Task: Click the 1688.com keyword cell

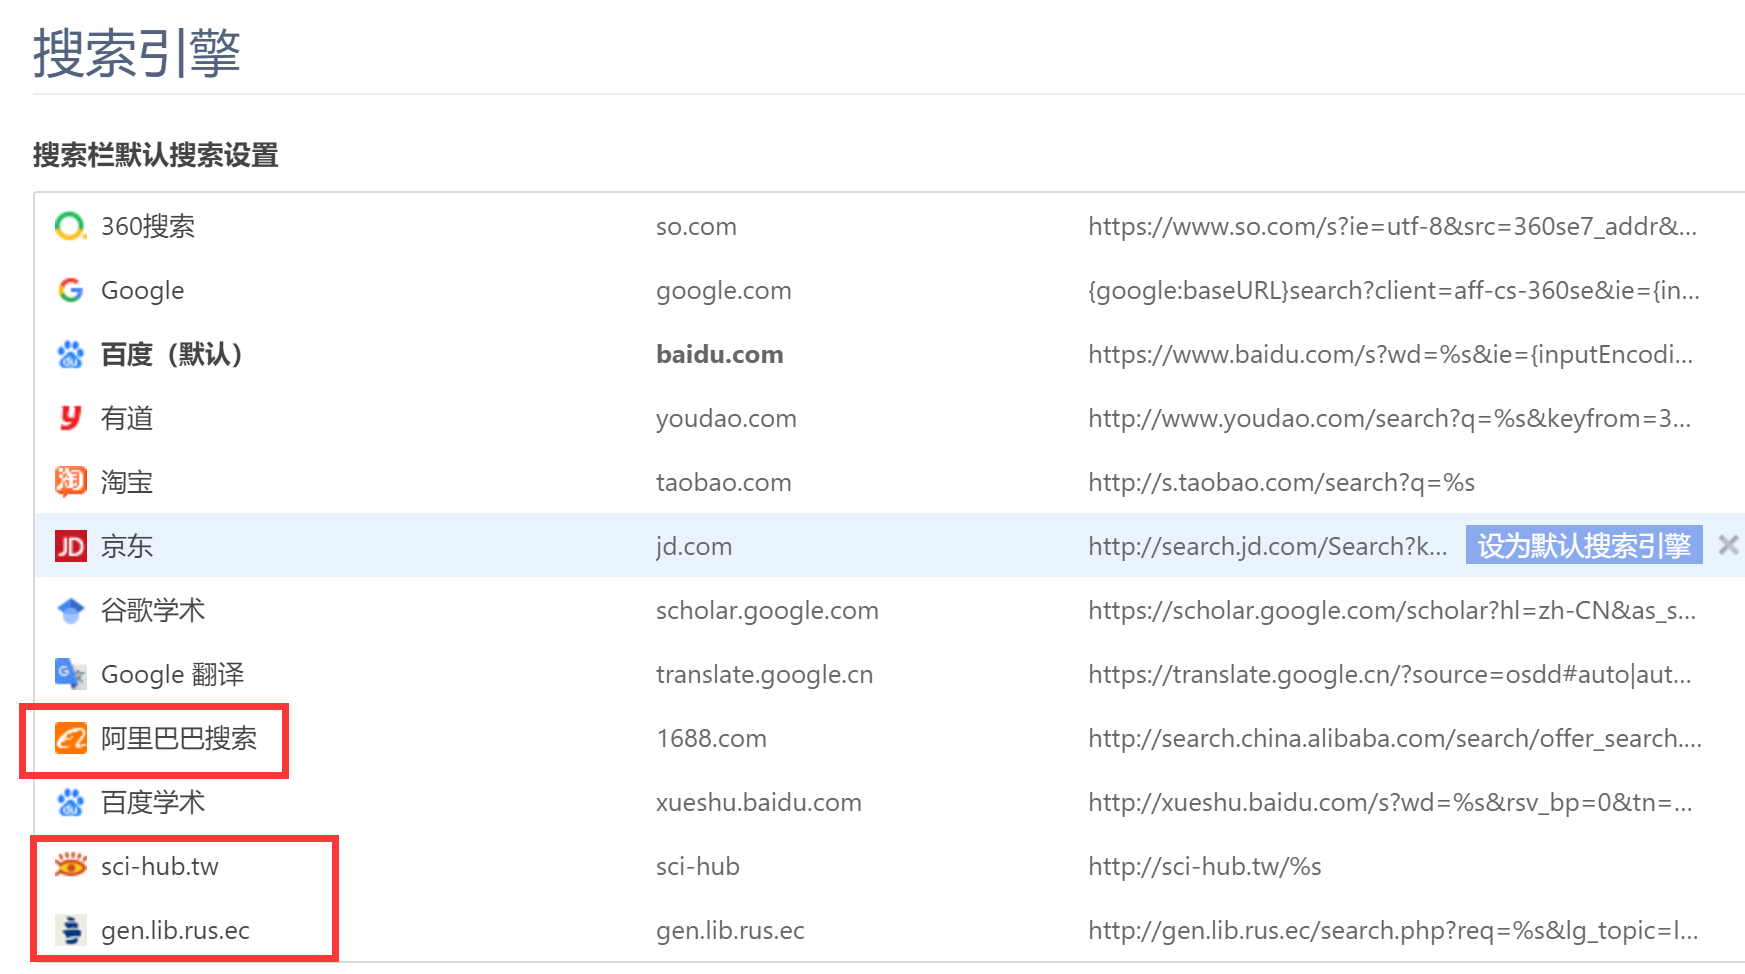Action: [x=711, y=738]
